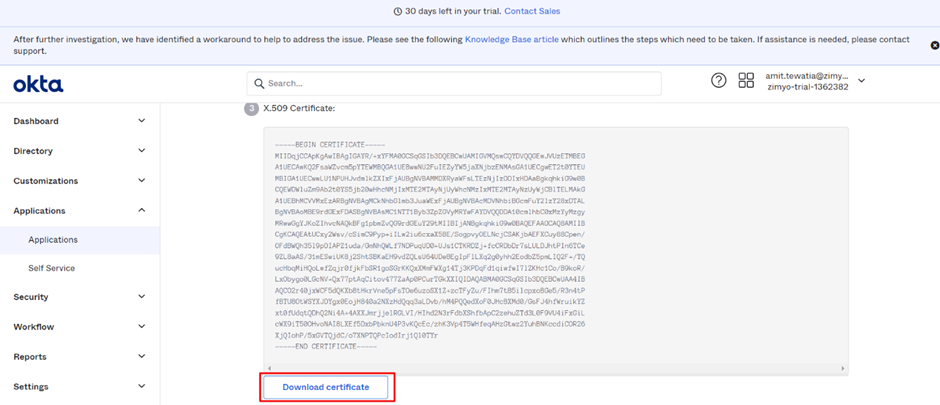The height and width of the screenshot is (405, 940).
Task: Open the Knowledge Base article link
Action: [512, 40]
